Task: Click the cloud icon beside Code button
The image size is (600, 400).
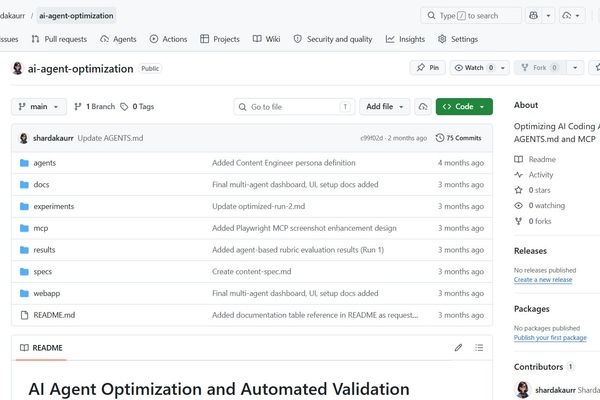Action: click(423, 107)
